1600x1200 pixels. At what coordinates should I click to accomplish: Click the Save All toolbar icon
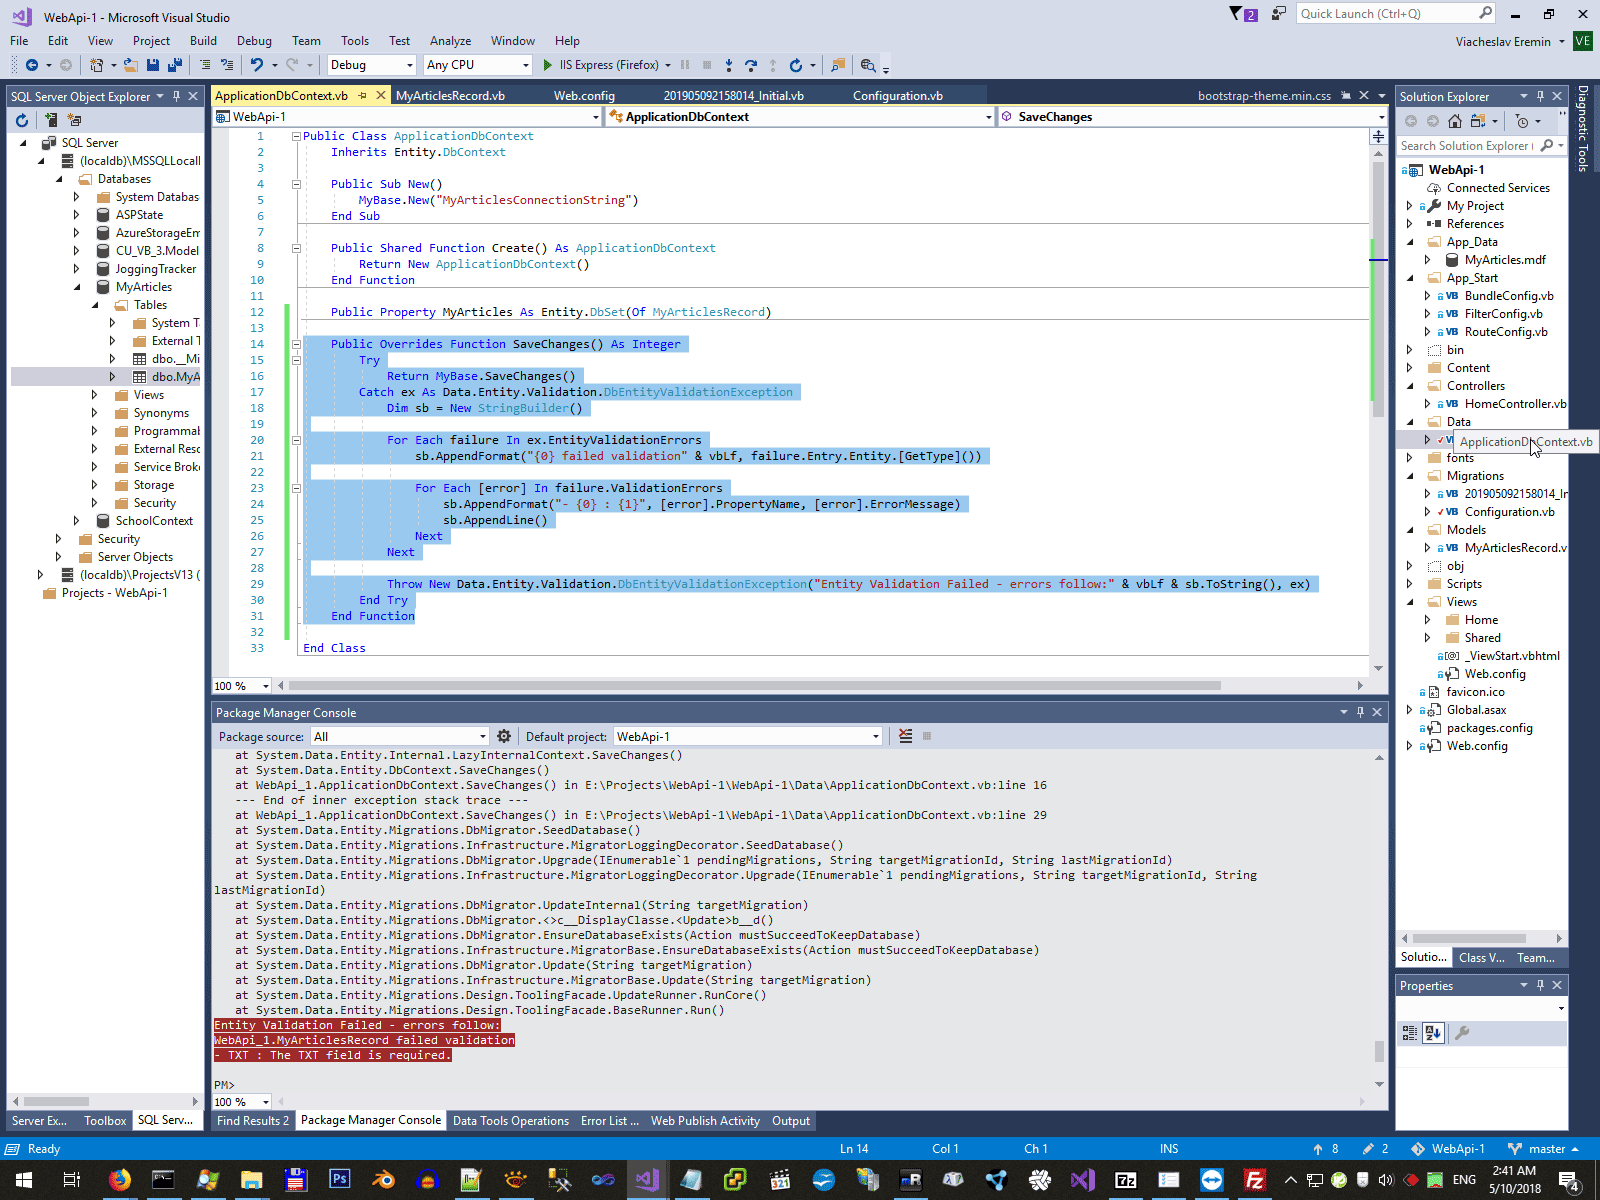175,65
